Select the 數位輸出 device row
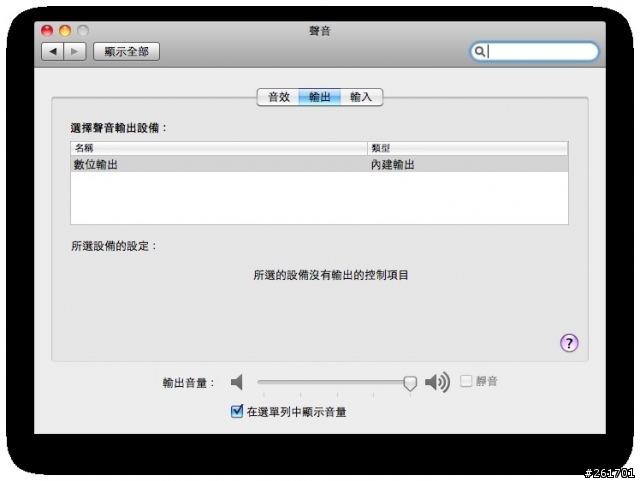Image resolution: width=640 pixels, height=481 pixels. [x=319, y=164]
